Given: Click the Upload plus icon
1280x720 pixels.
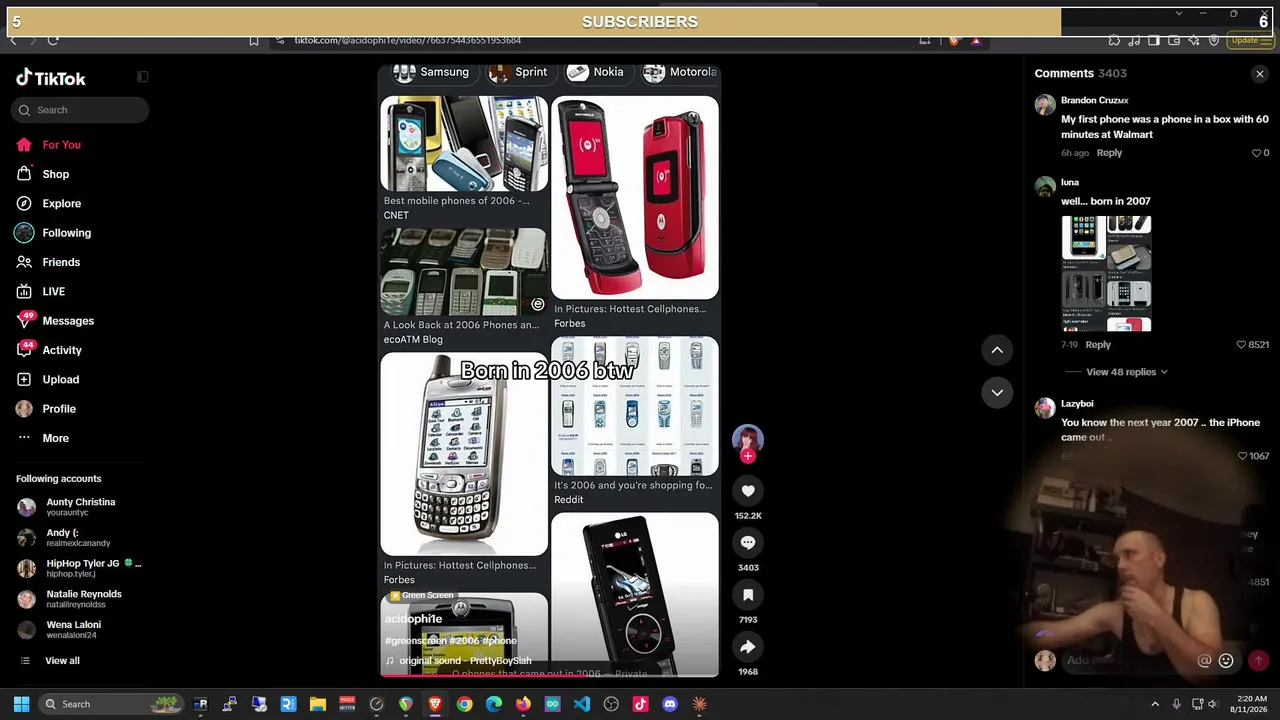Looking at the screenshot, I should 24,380.
